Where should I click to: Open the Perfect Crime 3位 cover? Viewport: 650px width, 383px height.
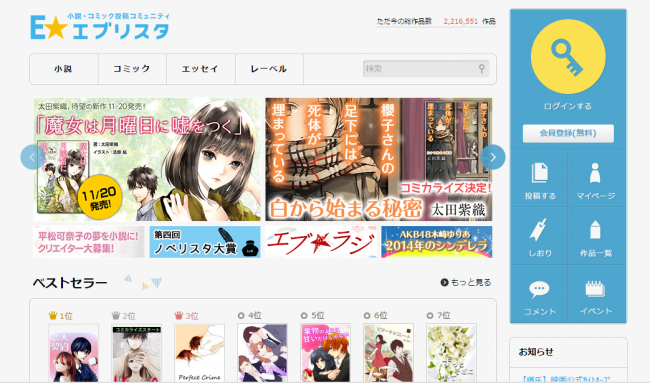(199, 353)
